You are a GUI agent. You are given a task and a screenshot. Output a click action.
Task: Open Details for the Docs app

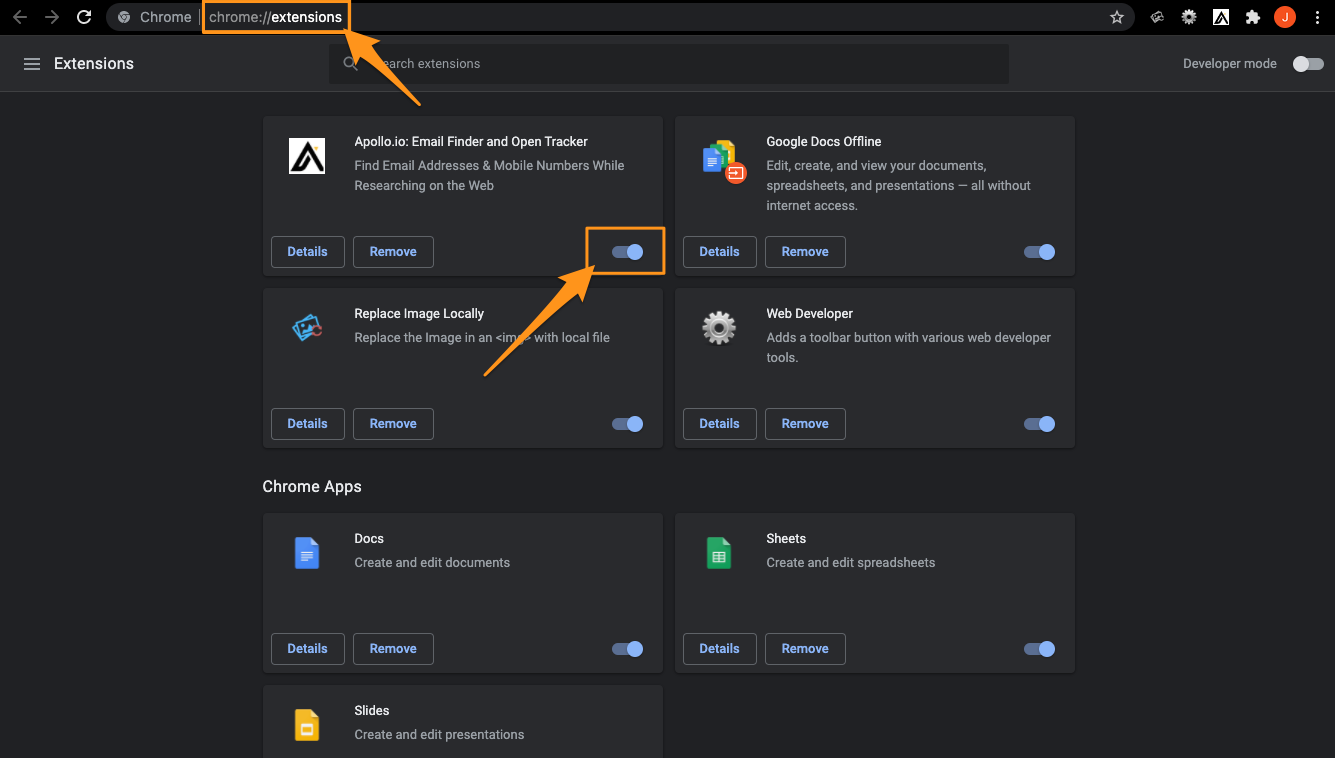307,649
